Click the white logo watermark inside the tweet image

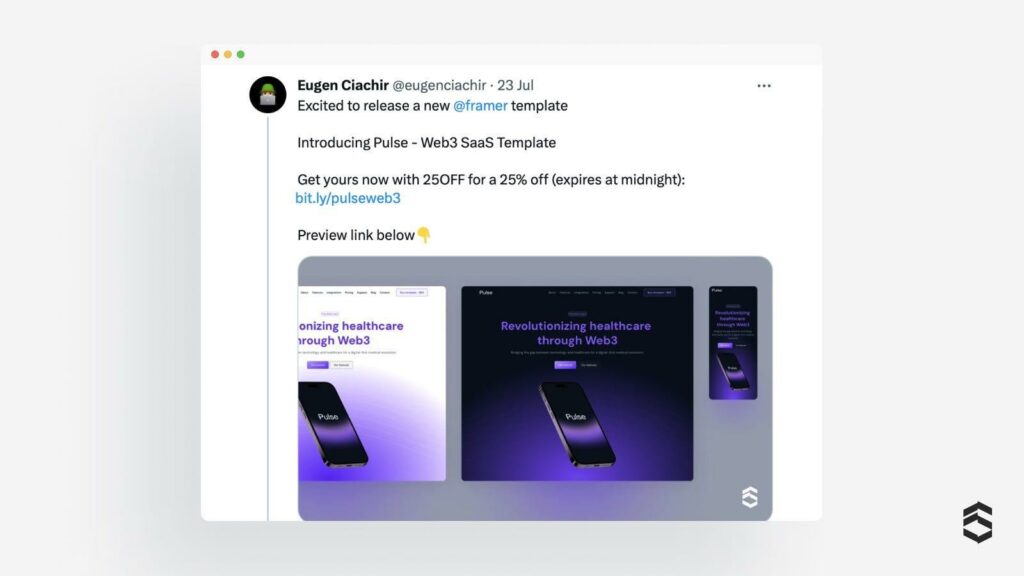coord(750,497)
